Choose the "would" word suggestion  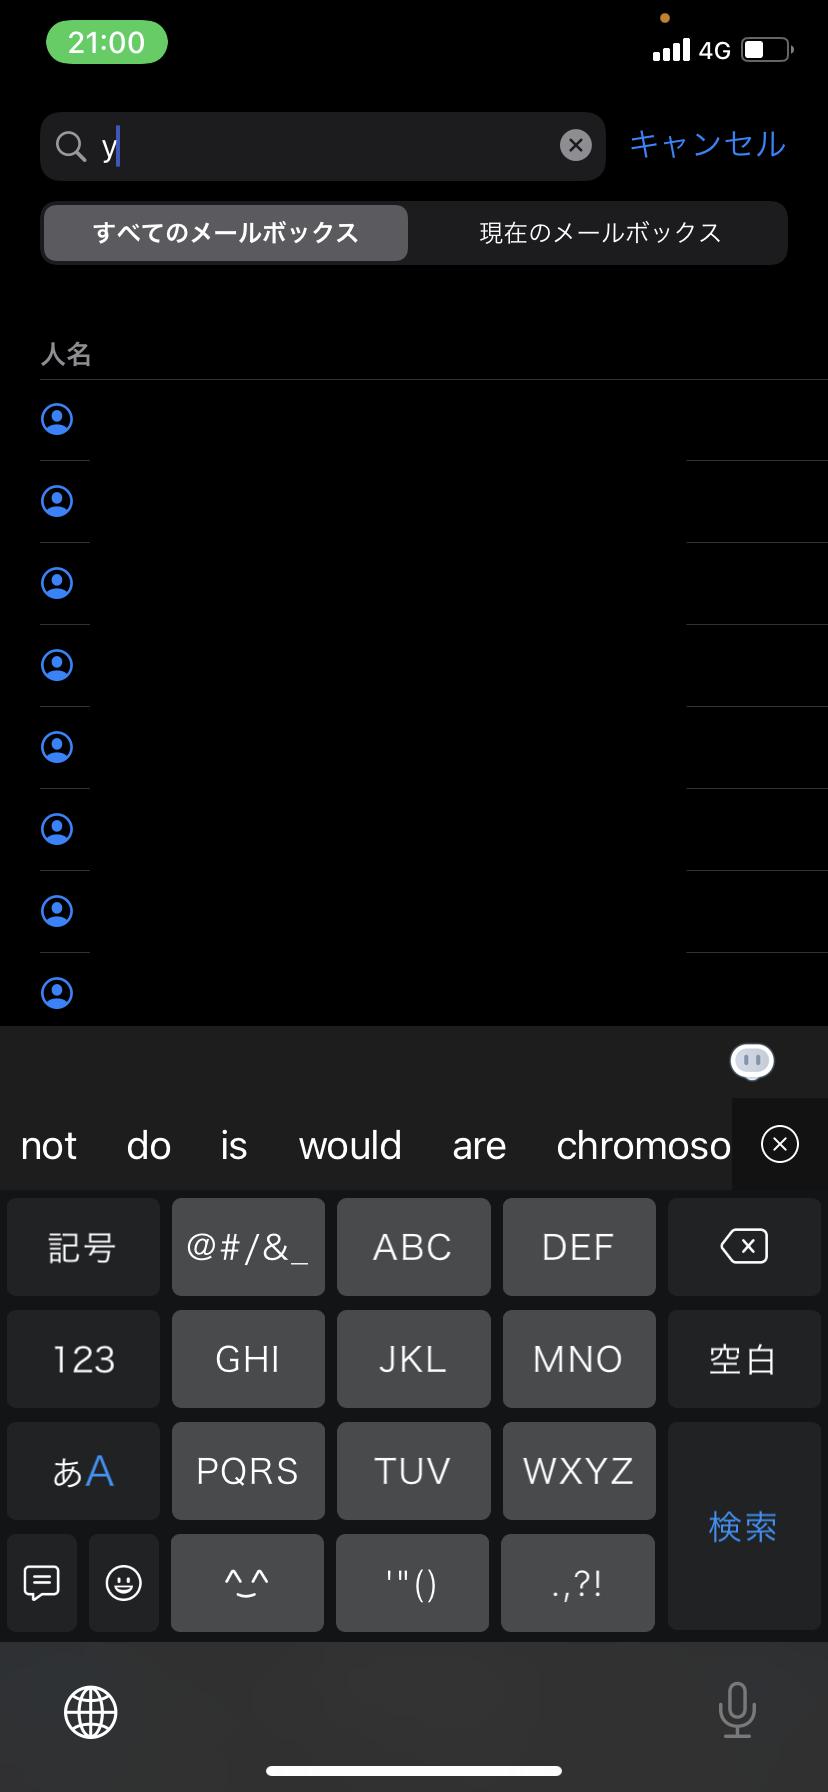[350, 1146]
